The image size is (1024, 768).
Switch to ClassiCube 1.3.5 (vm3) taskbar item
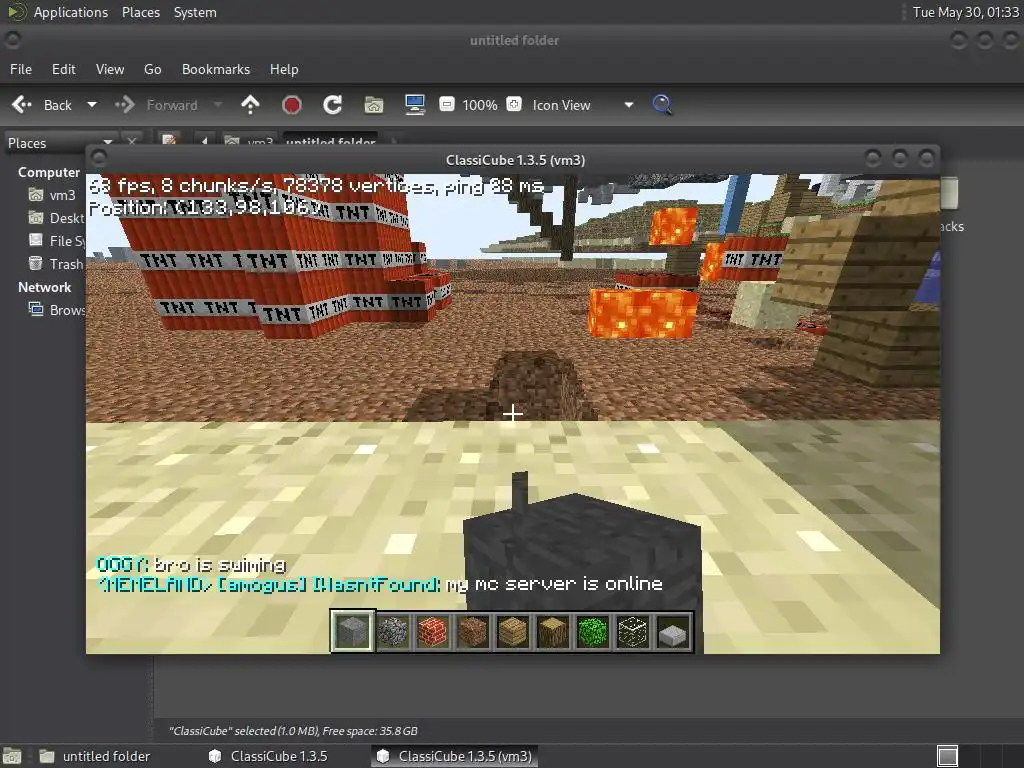click(x=456, y=756)
